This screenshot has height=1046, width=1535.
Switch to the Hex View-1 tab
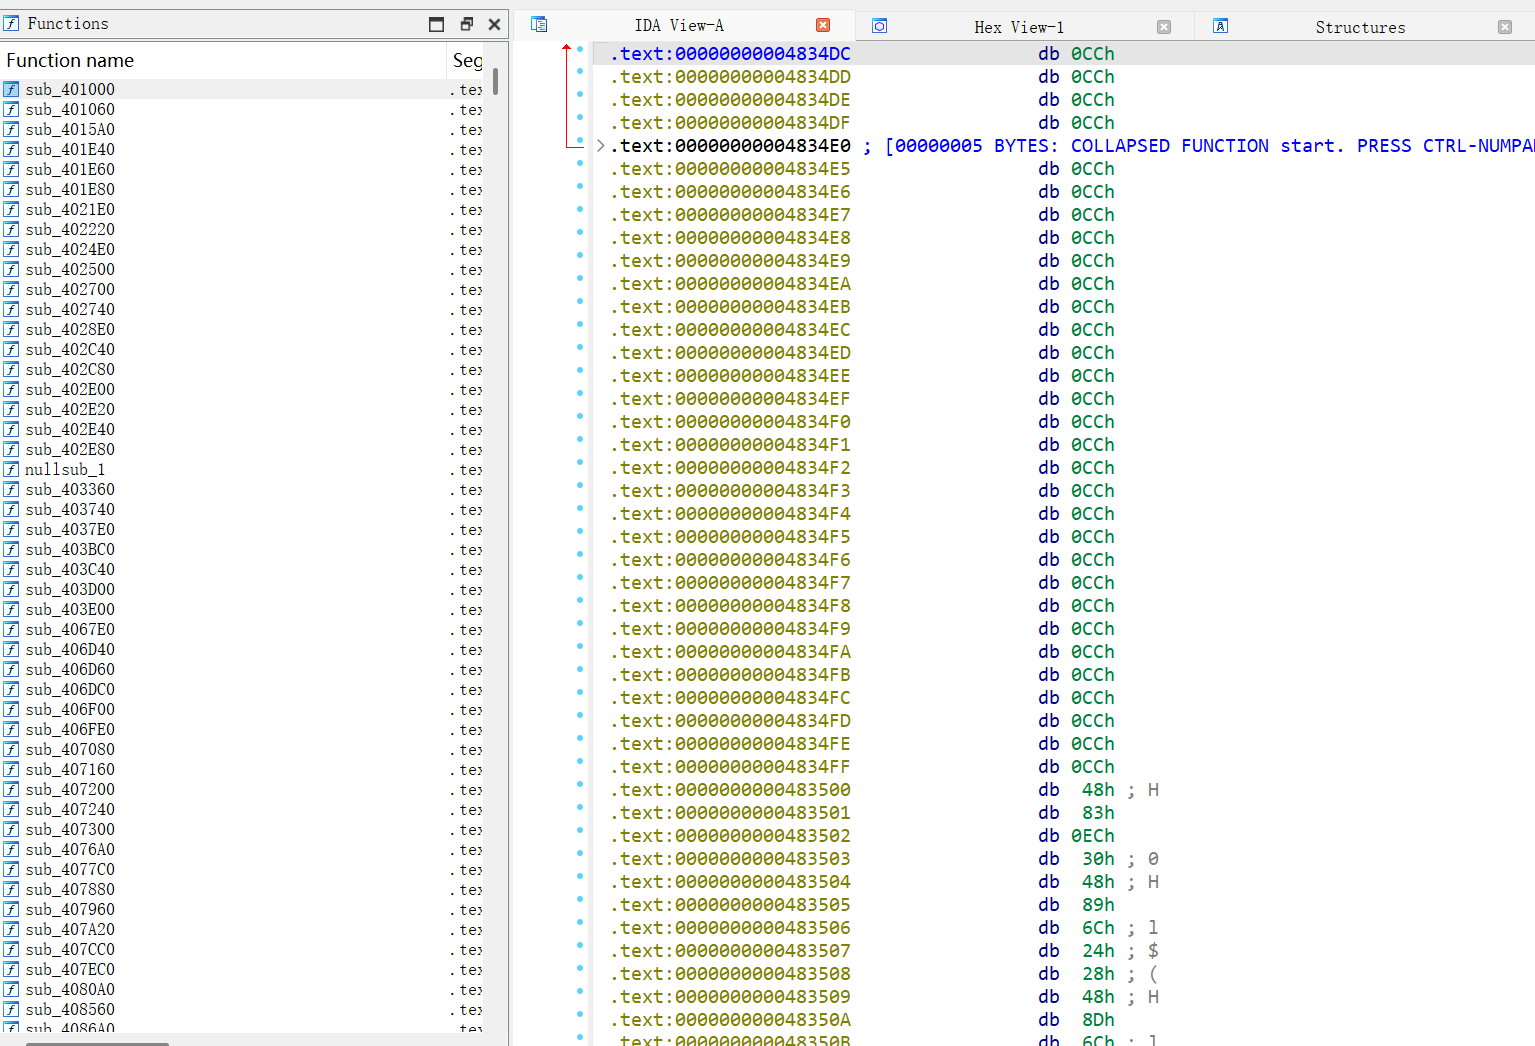[1019, 27]
